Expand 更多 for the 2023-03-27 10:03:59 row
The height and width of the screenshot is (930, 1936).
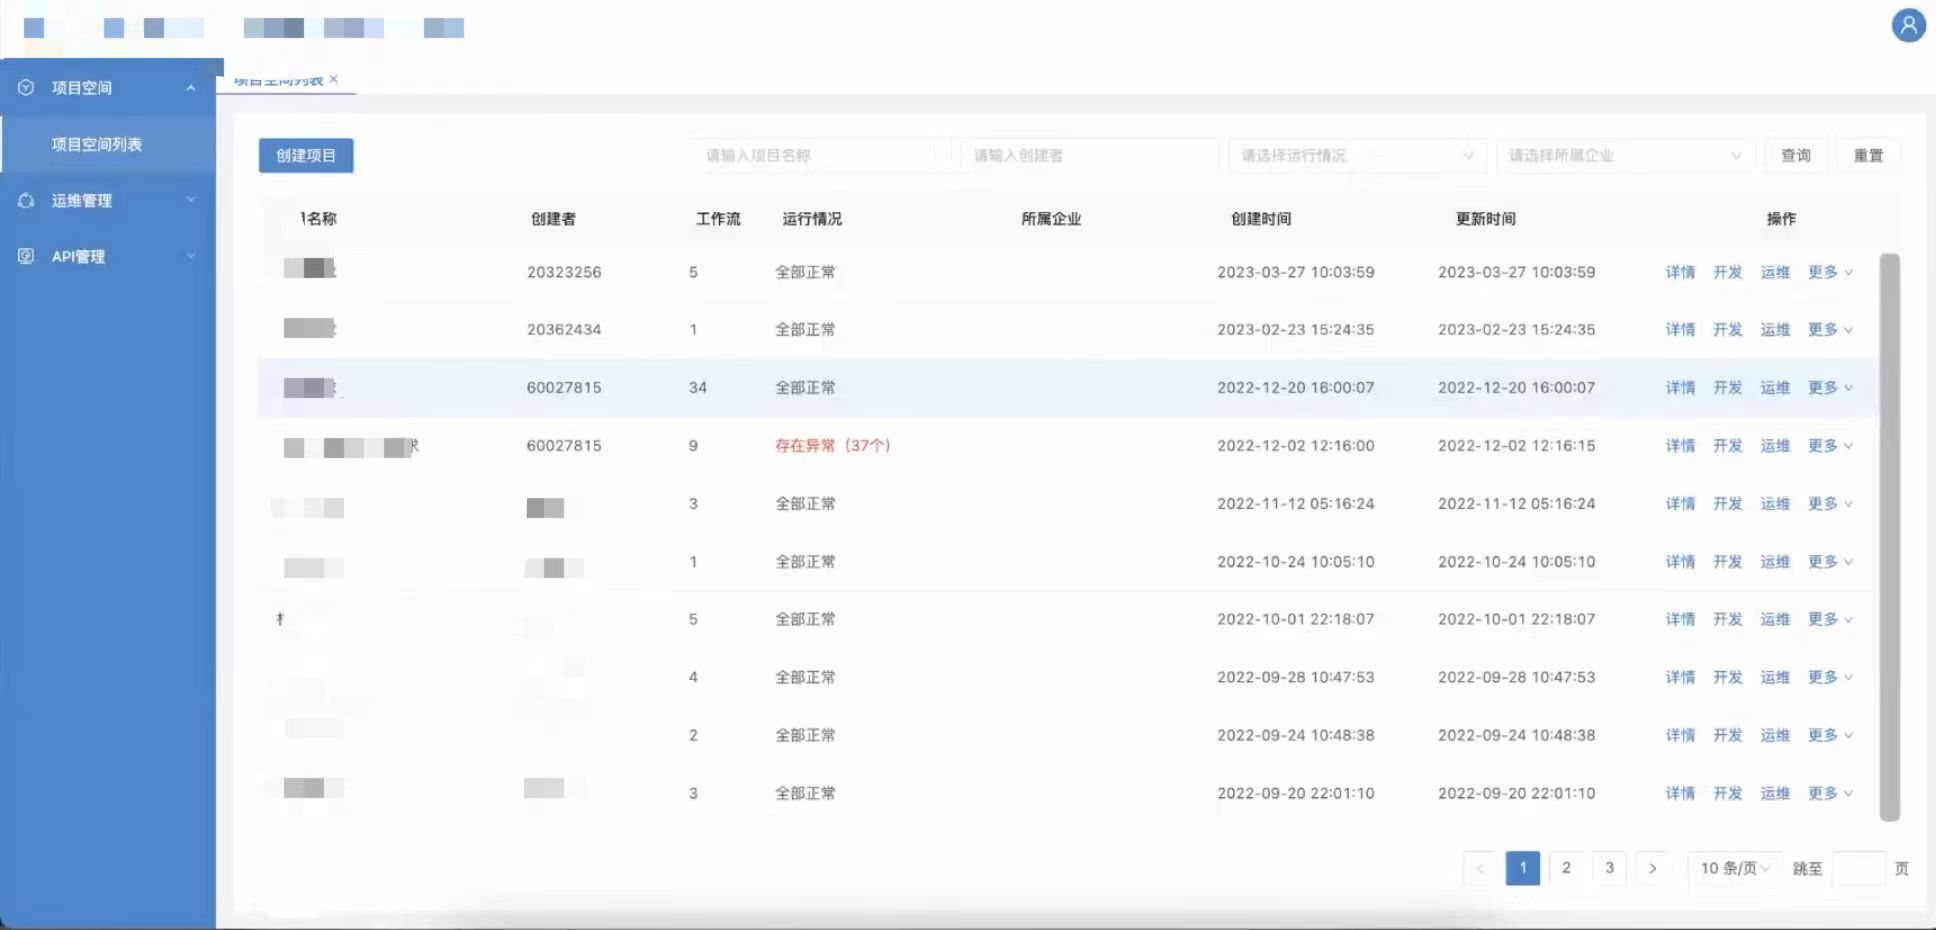click(x=1830, y=272)
